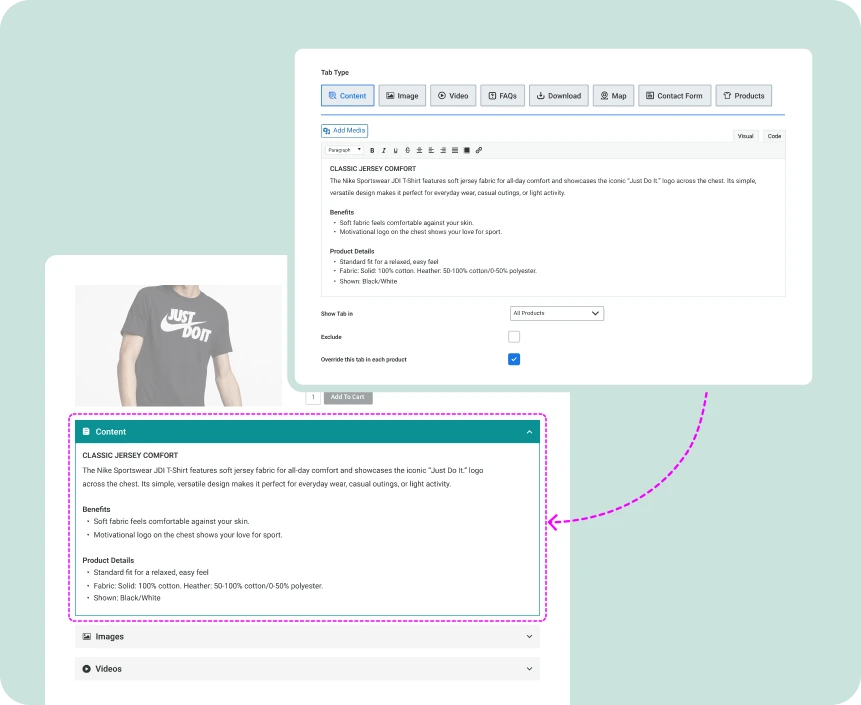This screenshot has width=861, height=705.
Task: Click the Bold formatting icon
Action: tap(371, 150)
